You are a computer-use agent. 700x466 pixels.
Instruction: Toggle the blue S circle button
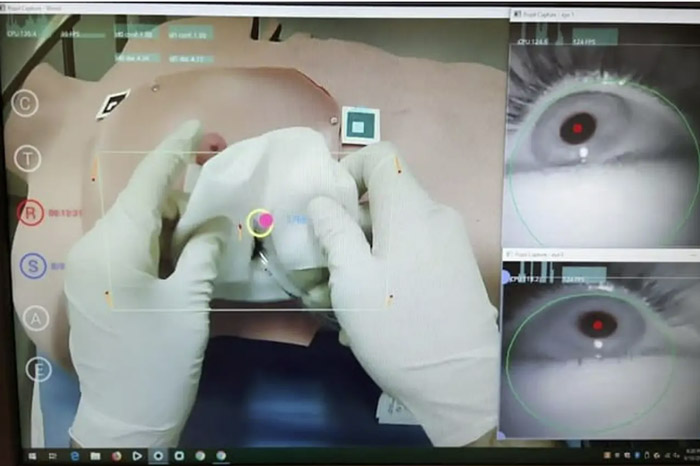pos(32,266)
